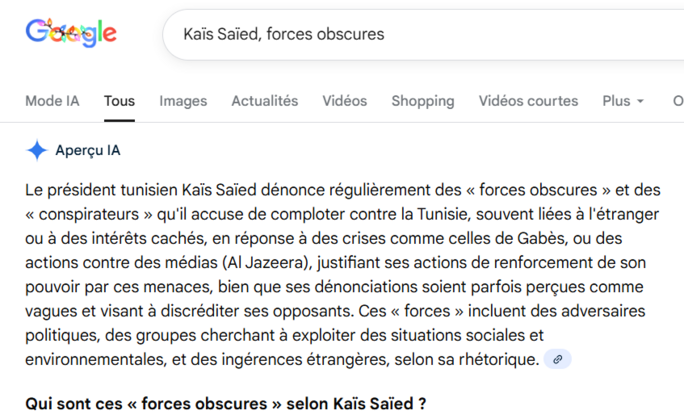Open the Vidéos courtes tab
Image resolution: width=684 pixels, height=419 pixels.
(x=528, y=101)
